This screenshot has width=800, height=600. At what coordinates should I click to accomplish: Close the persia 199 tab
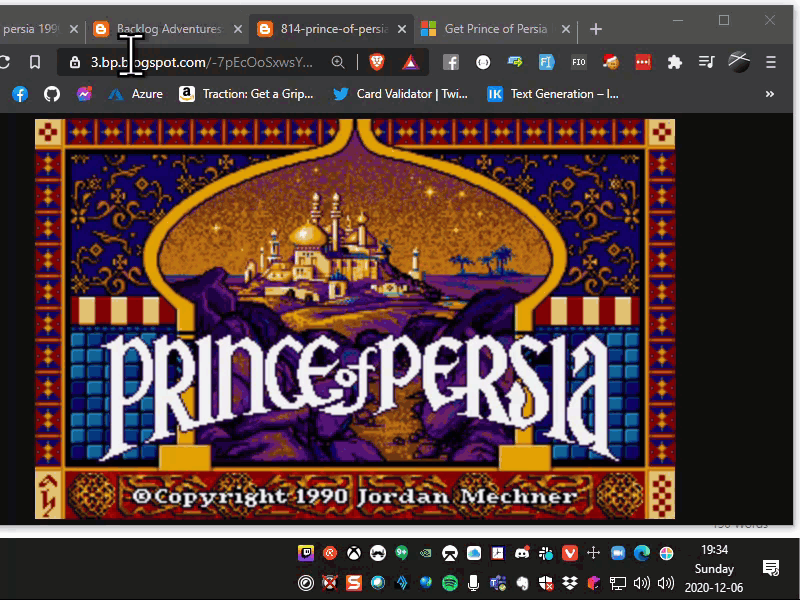(74, 29)
